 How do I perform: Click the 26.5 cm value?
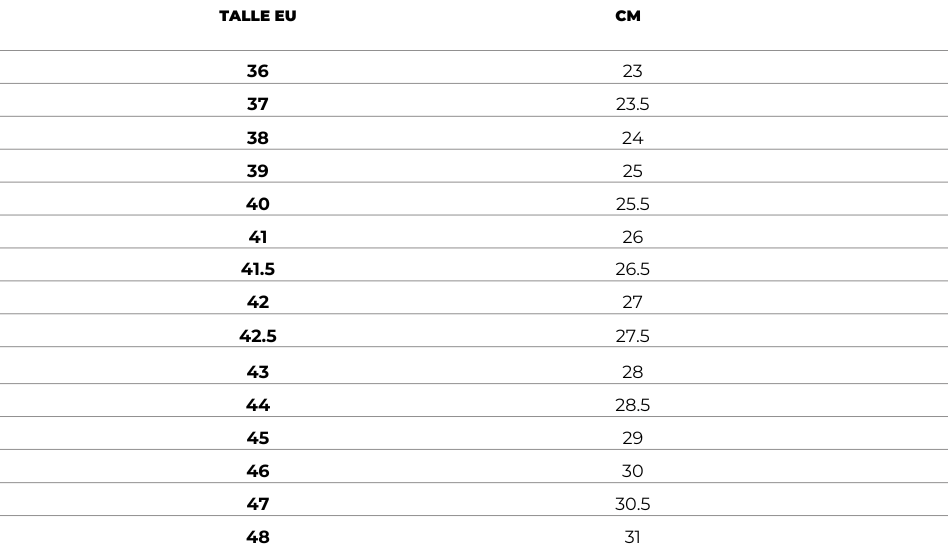tap(632, 269)
